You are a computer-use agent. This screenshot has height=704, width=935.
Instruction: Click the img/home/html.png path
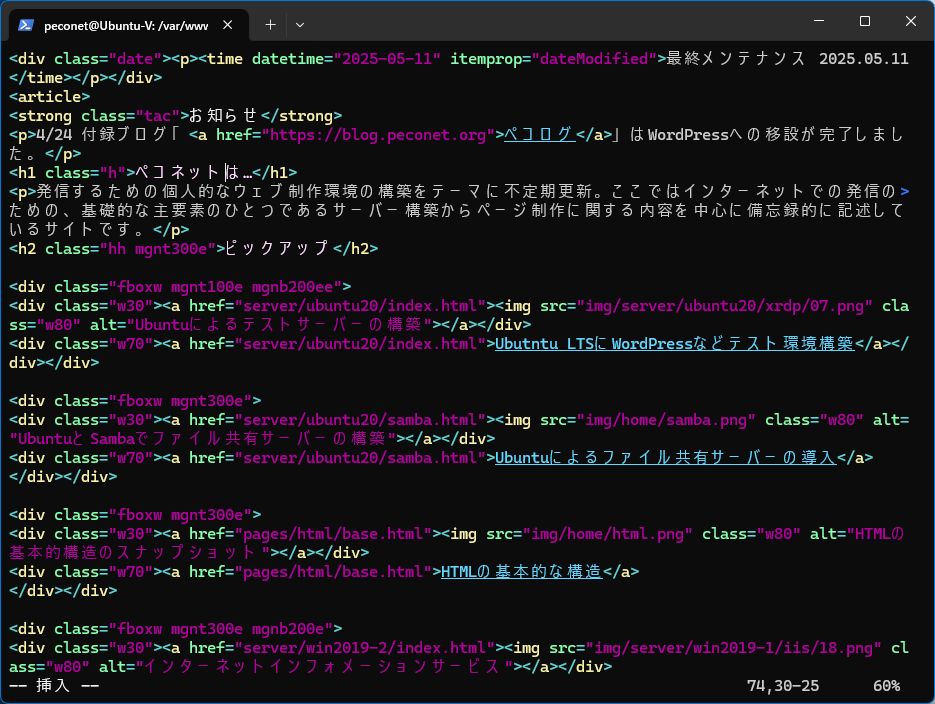pos(607,534)
